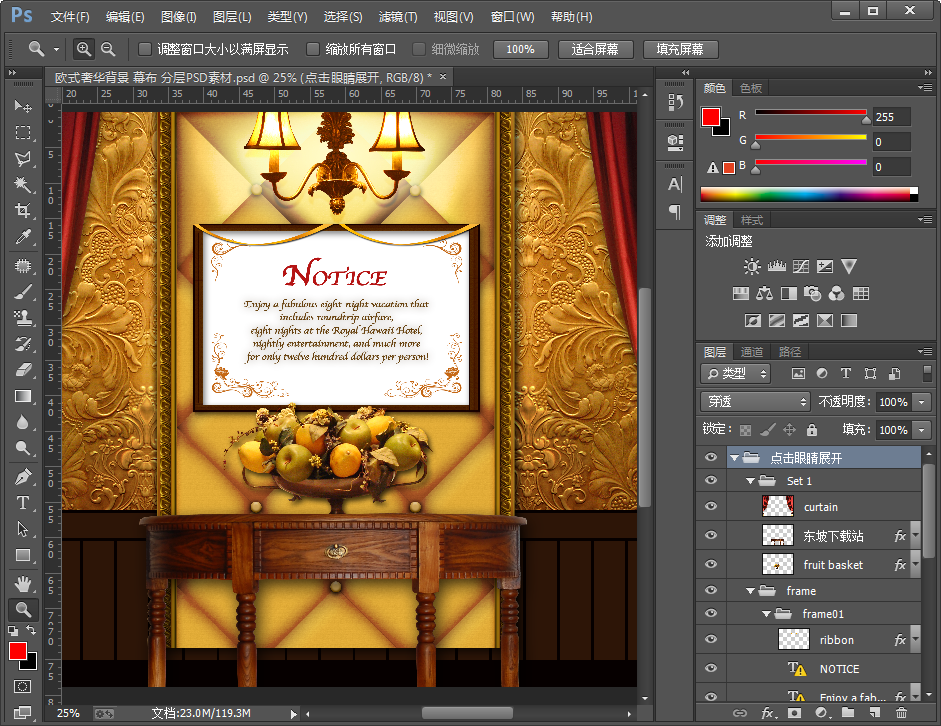Click the 填充屏幕 button

click(x=679, y=49)
